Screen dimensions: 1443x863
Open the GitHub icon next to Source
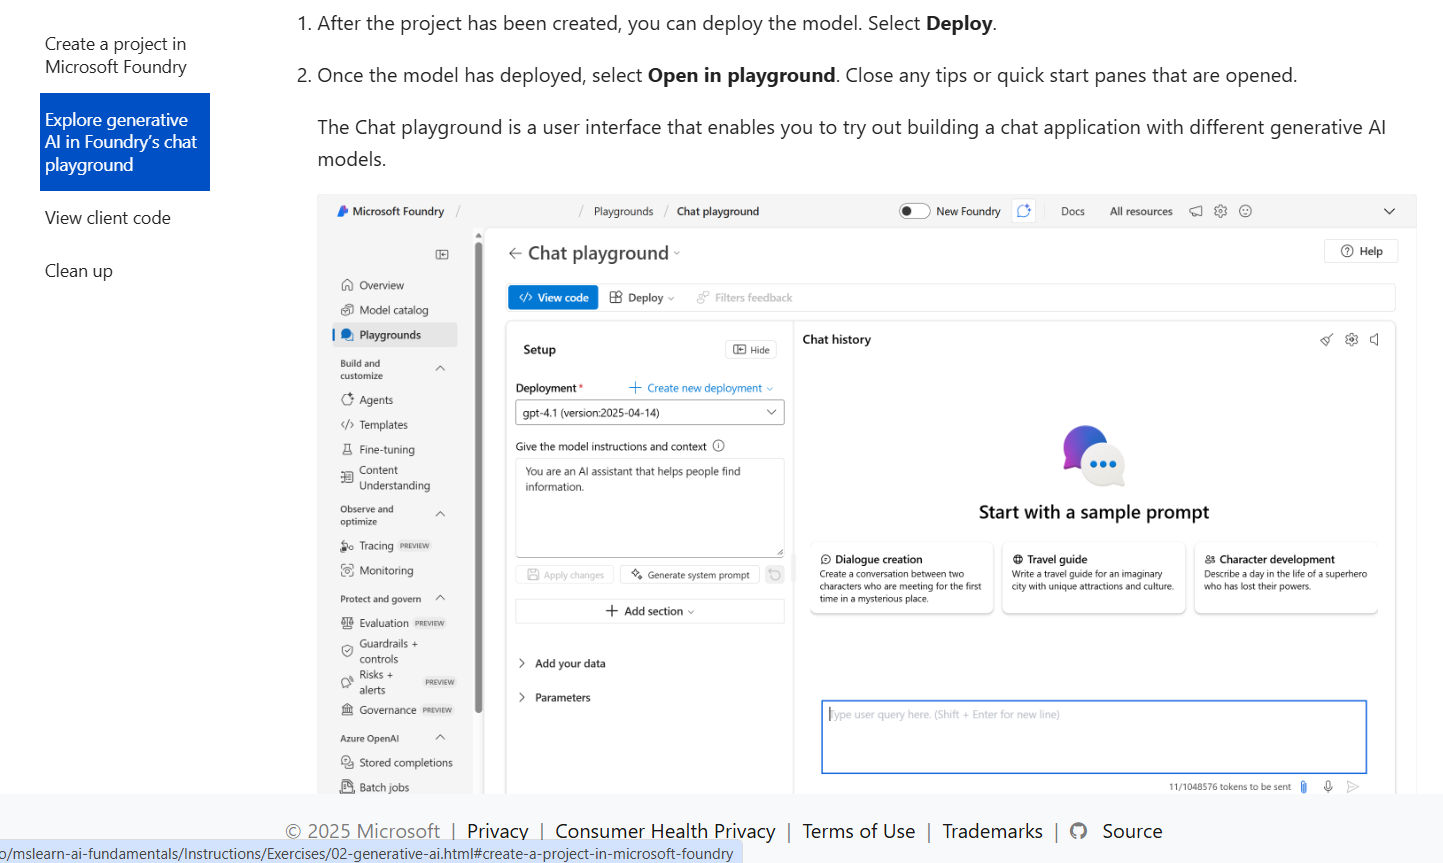point(1079,831)
